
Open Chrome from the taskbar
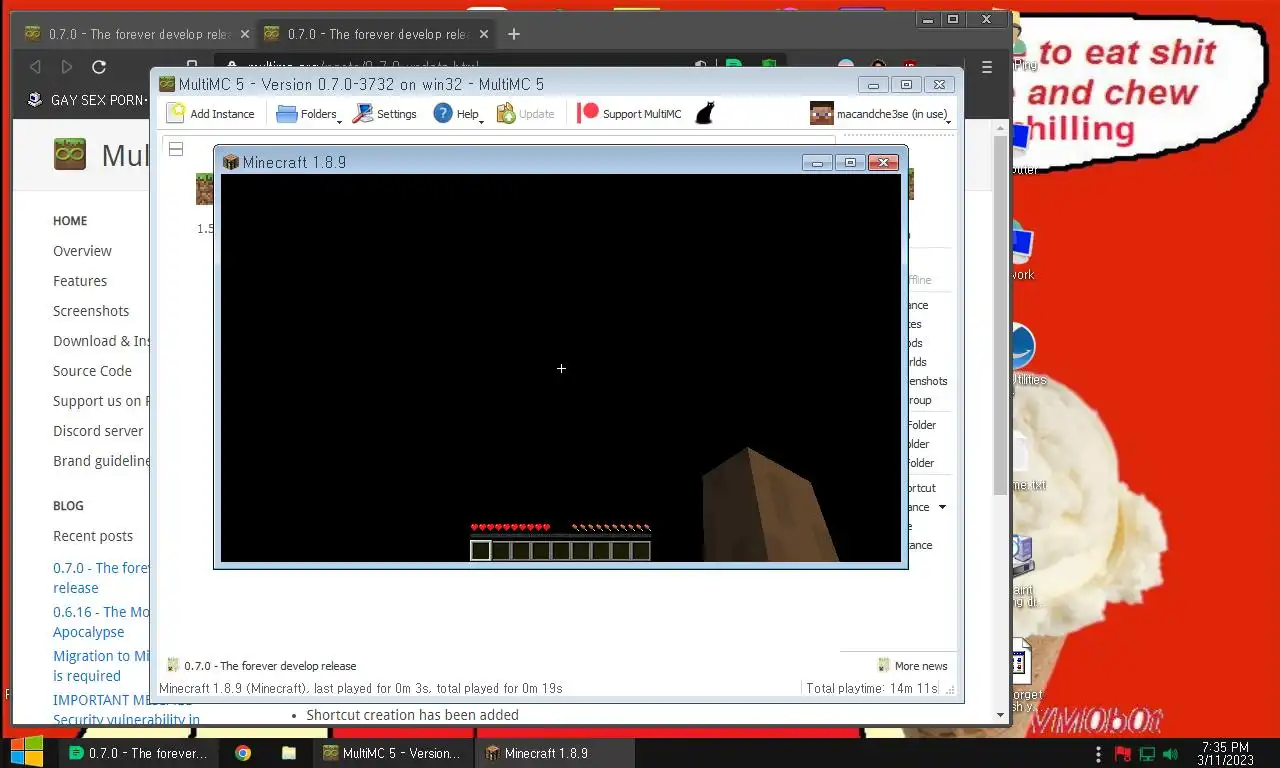pos(243,753)
